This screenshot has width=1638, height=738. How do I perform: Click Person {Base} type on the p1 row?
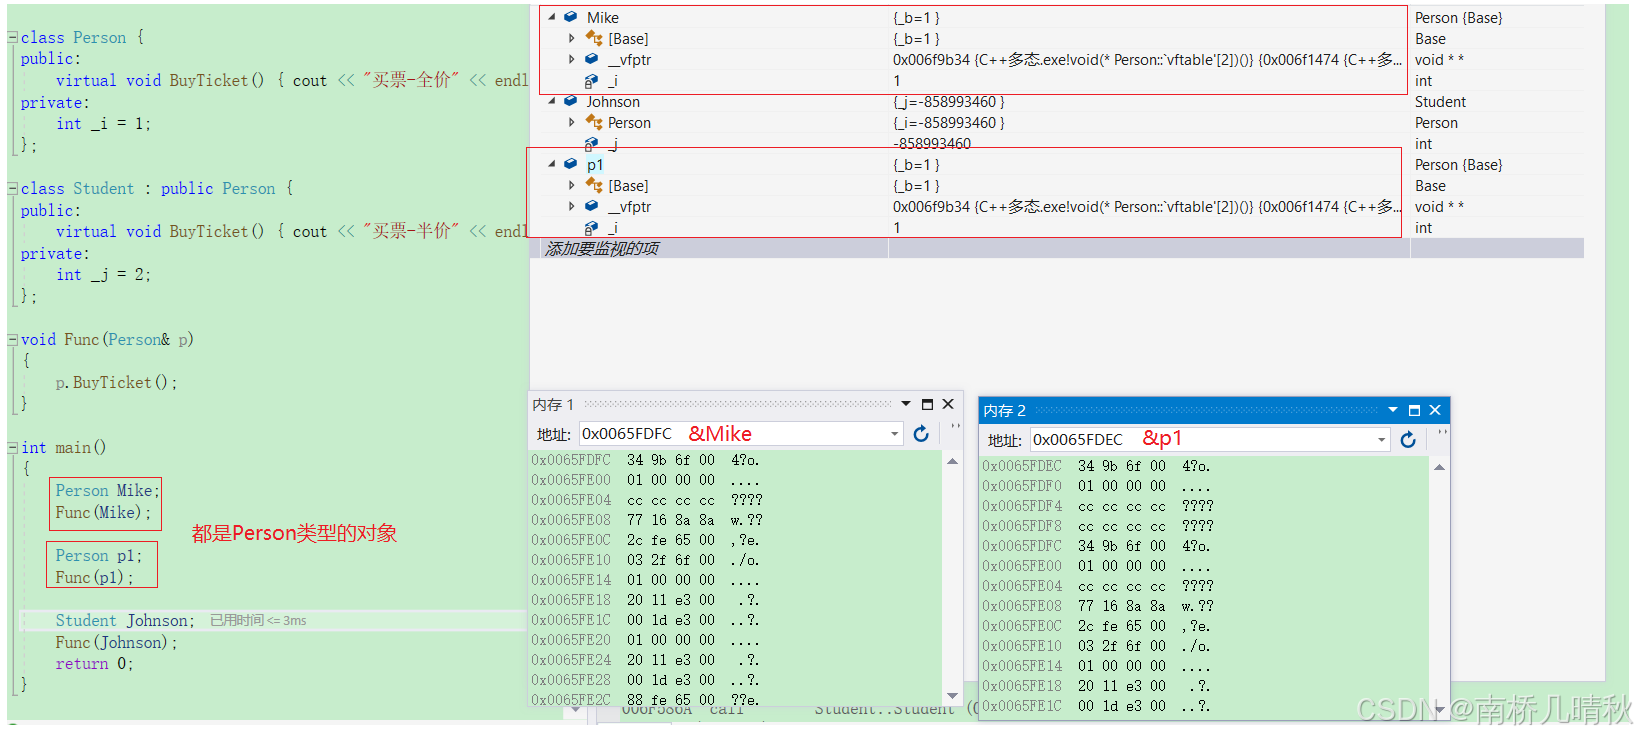point(1458,164)
